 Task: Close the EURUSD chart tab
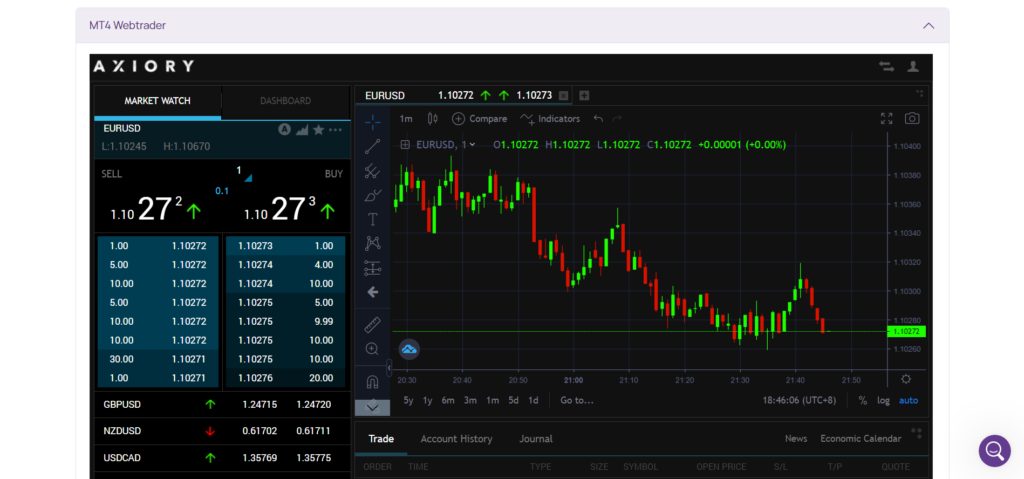tap(564, 95)
